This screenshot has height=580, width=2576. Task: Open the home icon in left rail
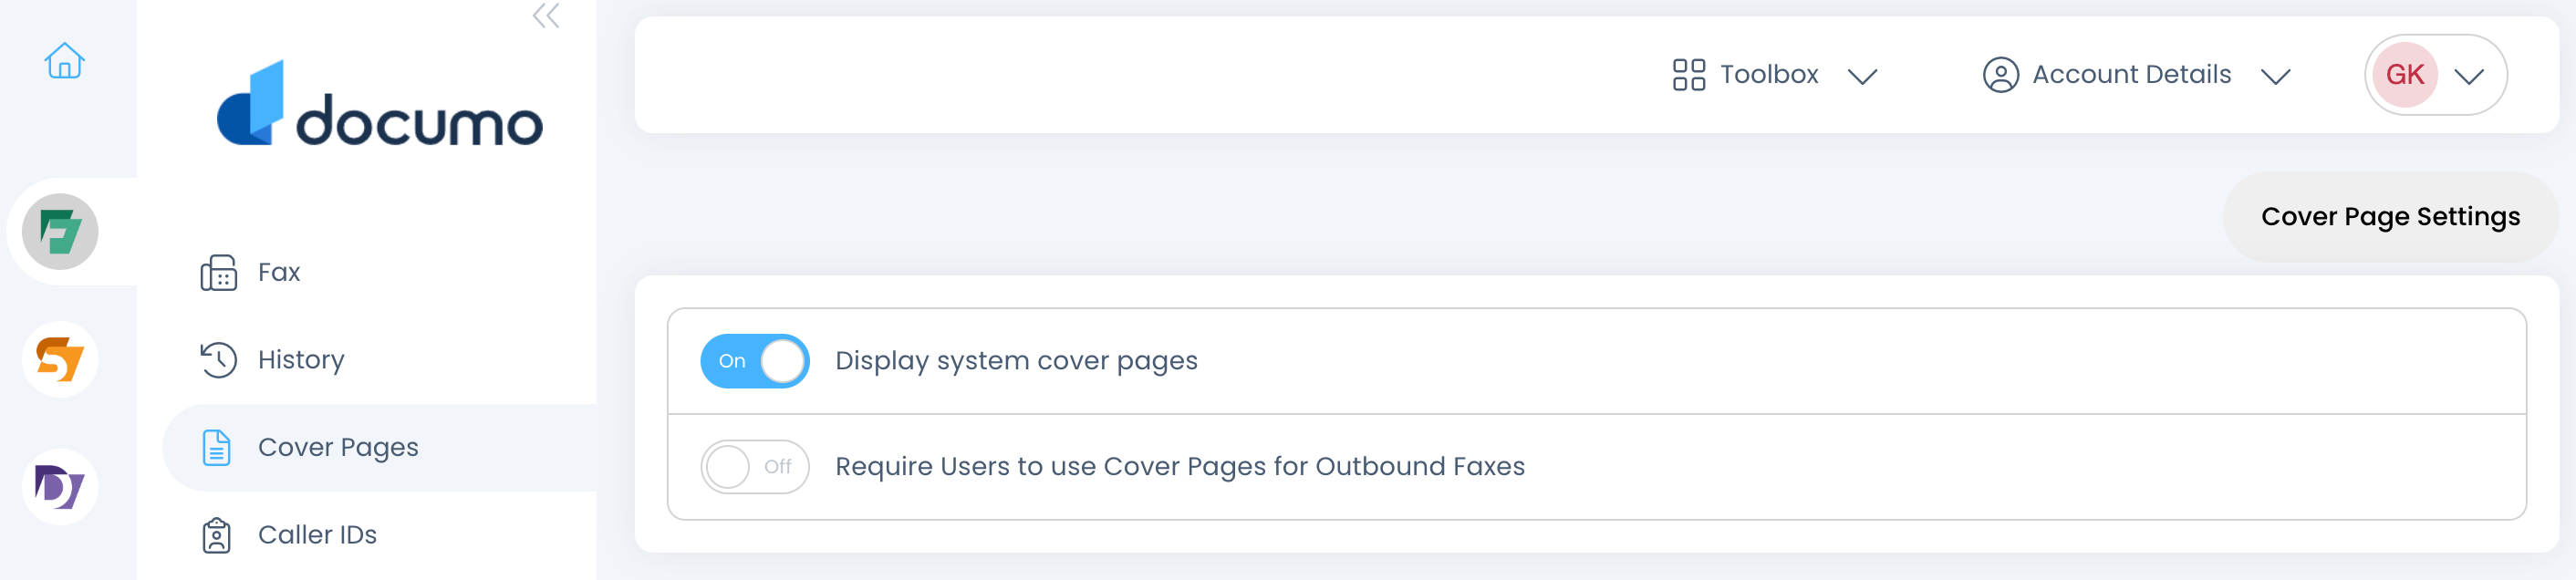(64, 61)
